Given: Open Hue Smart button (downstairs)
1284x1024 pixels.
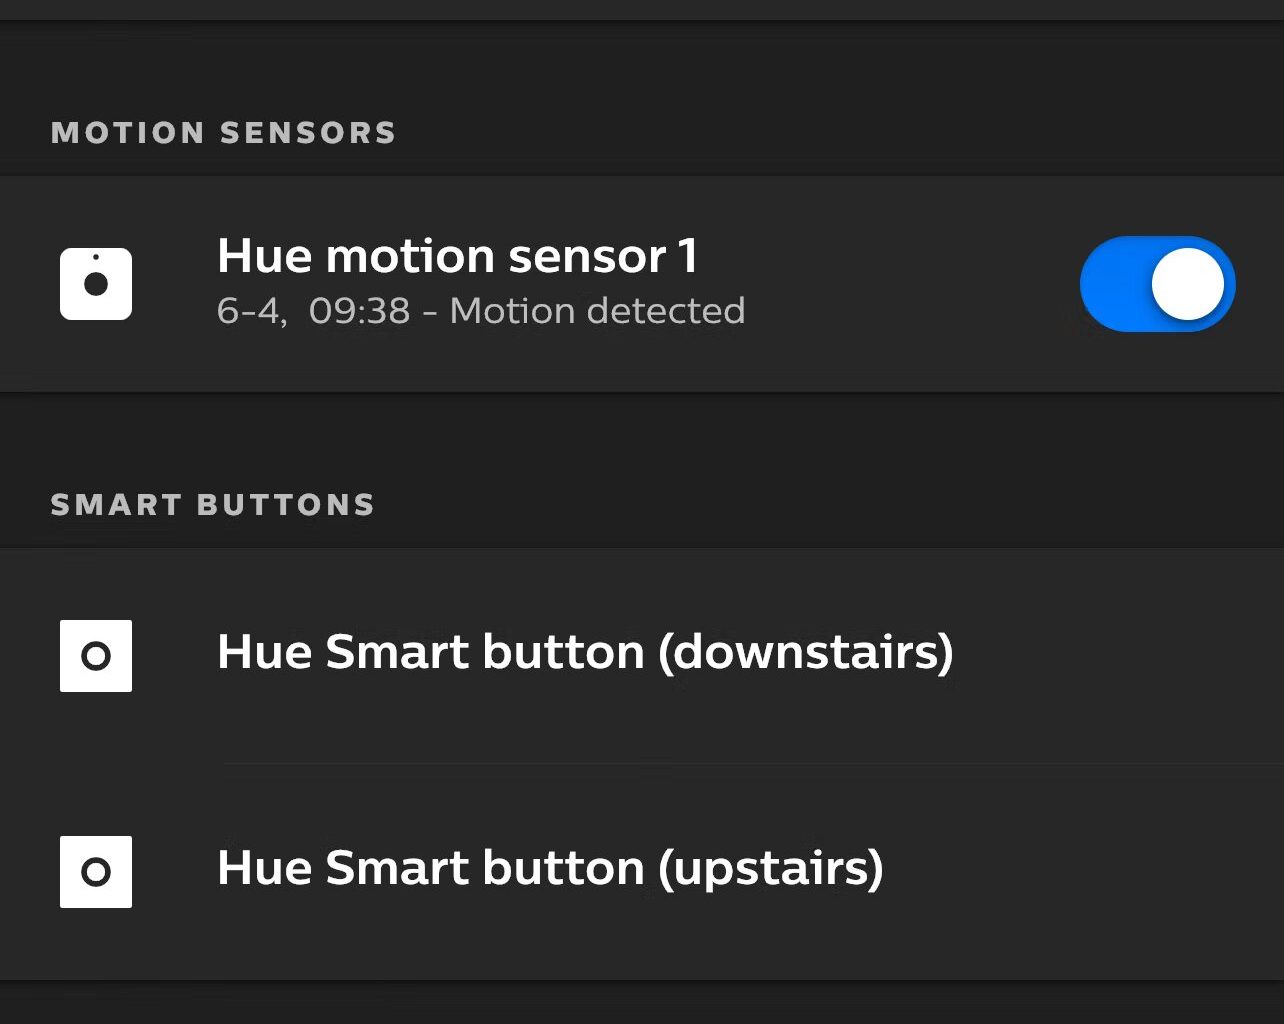Looking at the screenshot, I should click(642, 656).
